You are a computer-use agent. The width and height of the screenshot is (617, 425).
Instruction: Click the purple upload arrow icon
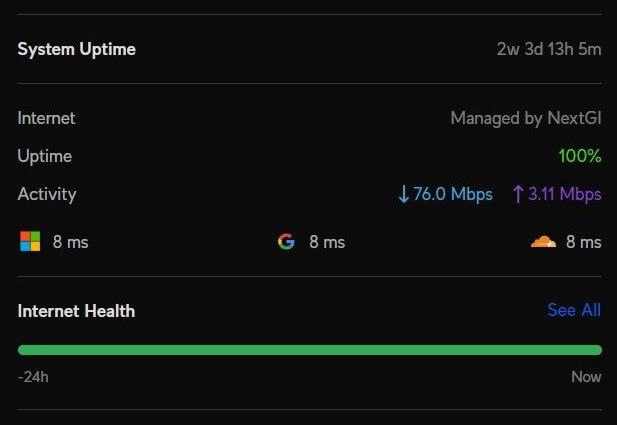pyautogui.click(x=517, y=194)
